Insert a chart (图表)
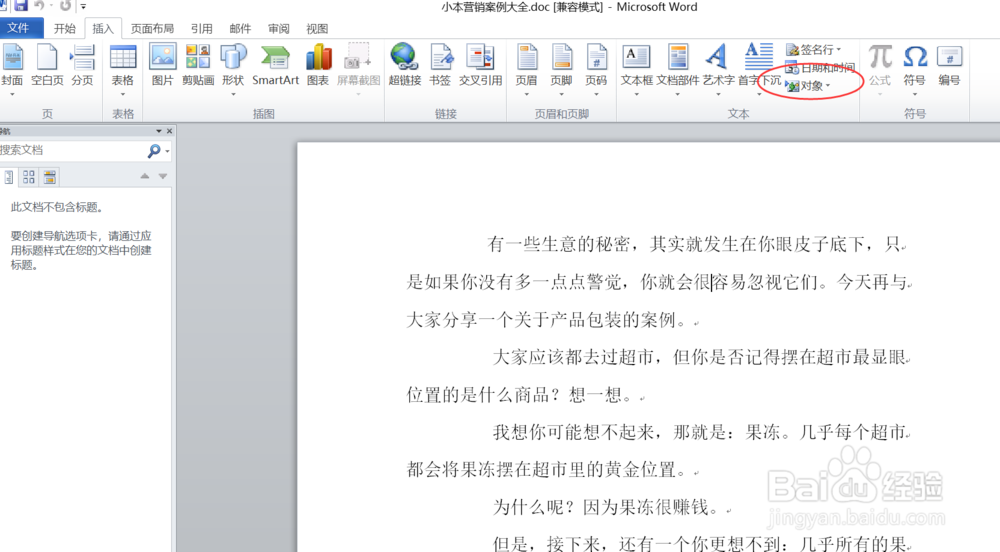The image size is (1000, 552). 318,66
